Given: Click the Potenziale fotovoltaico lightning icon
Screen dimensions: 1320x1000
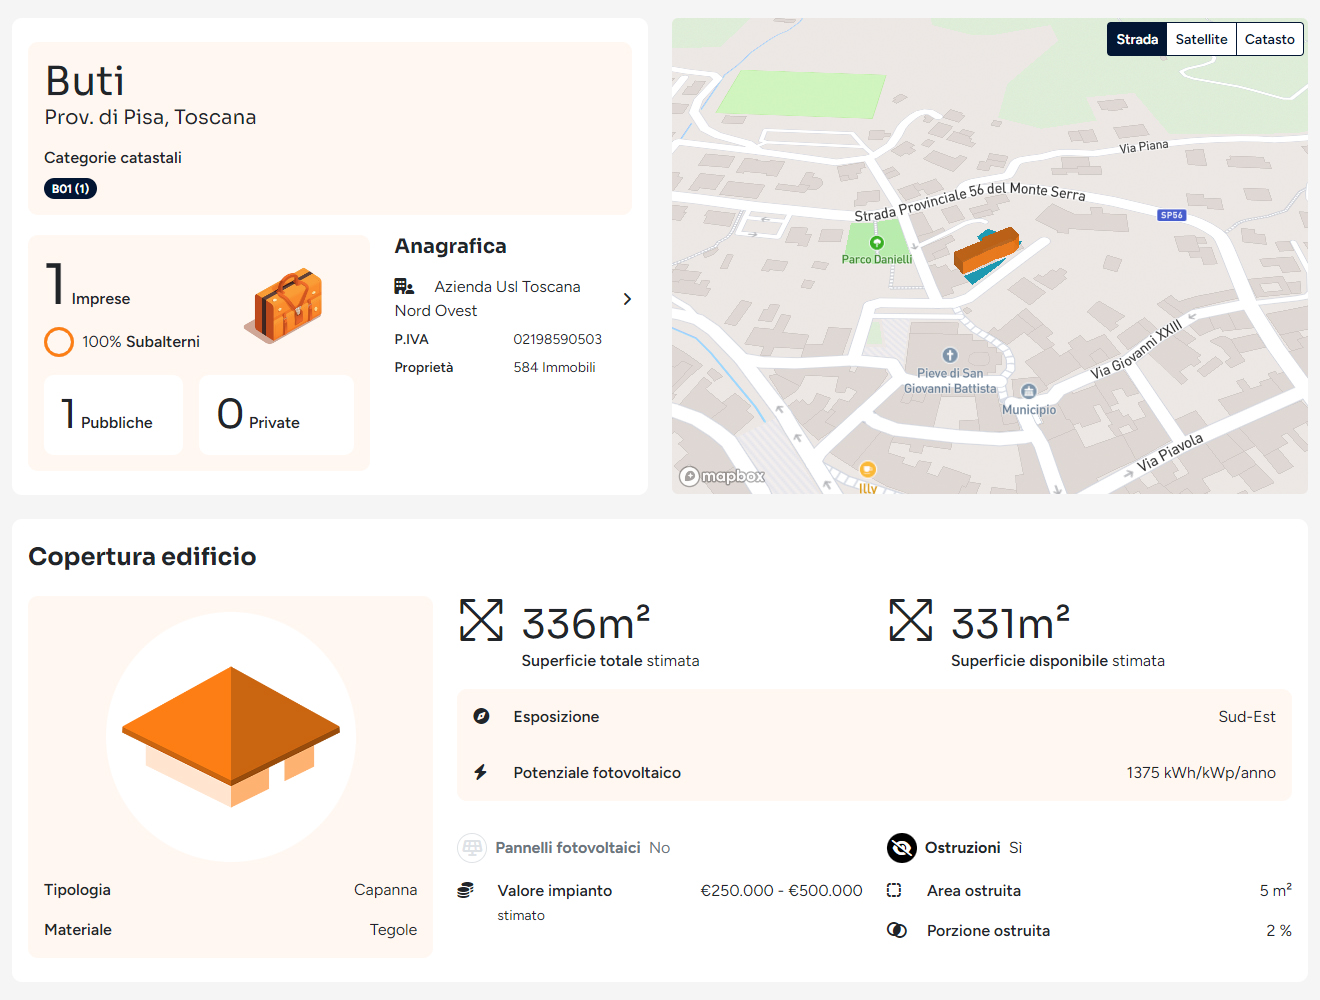Looking at the screenshot, I should coord(481,772).
